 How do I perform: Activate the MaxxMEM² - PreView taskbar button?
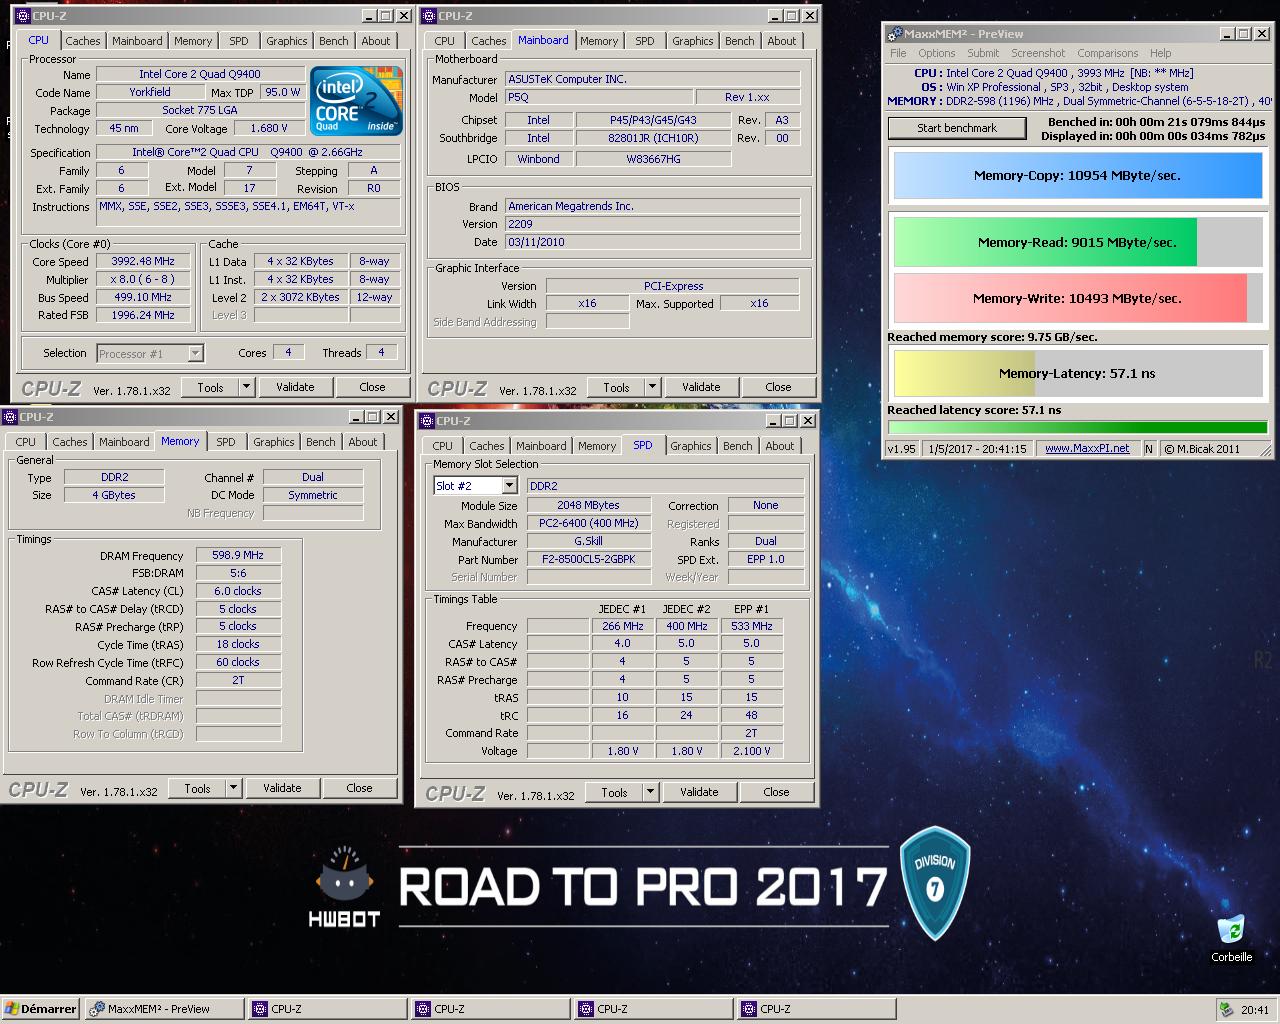point(164,1009)
